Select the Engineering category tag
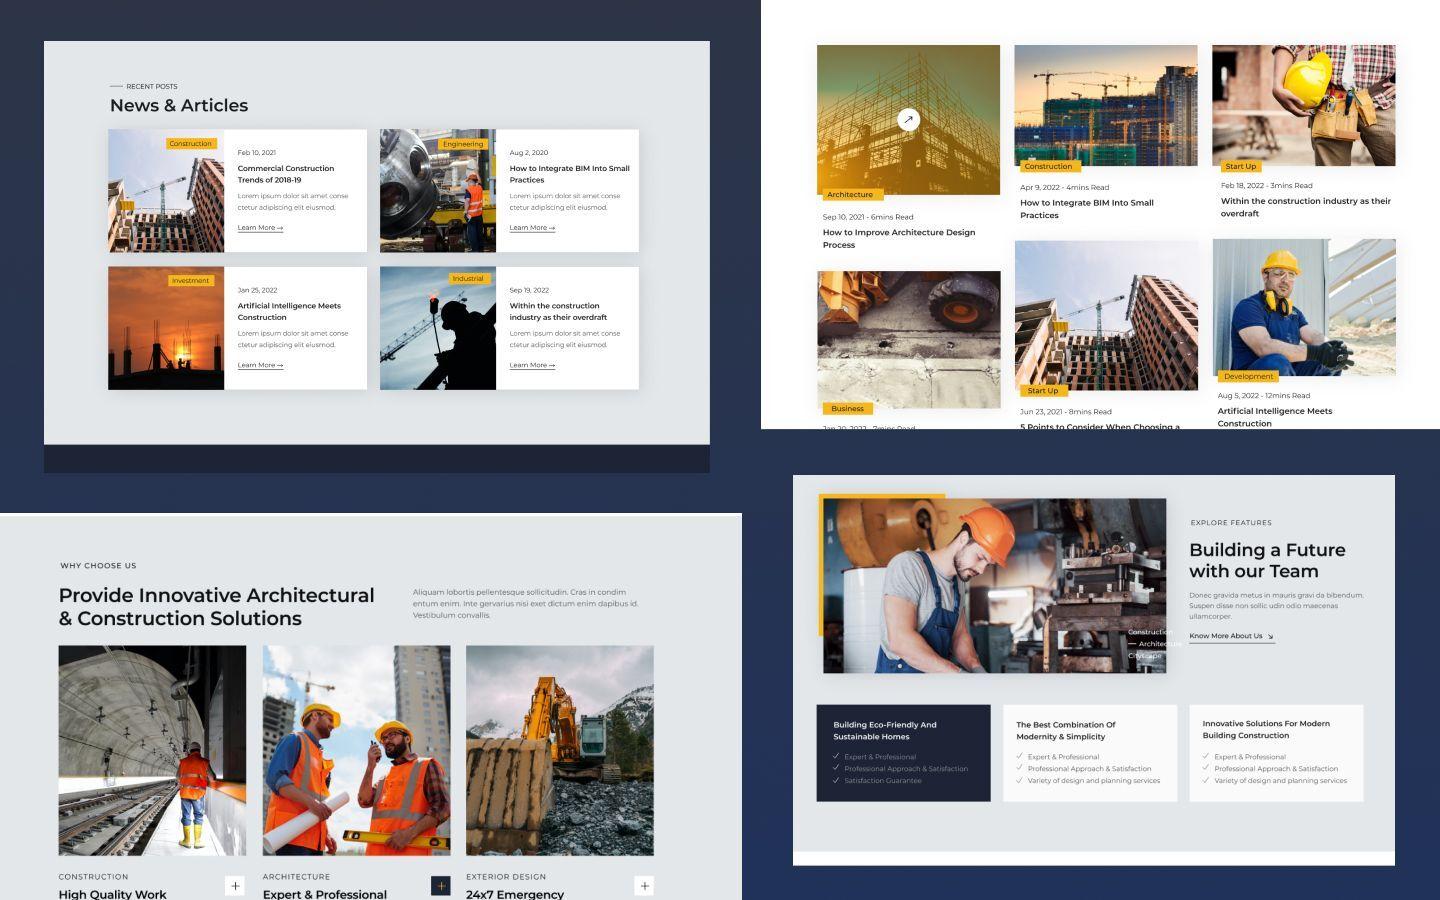The image size is (1440, 900). [x=463, y=143]
